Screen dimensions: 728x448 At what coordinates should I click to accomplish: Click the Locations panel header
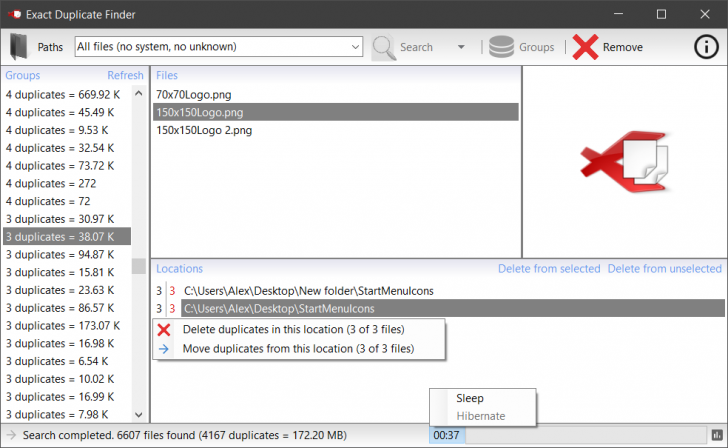[179, 269]
